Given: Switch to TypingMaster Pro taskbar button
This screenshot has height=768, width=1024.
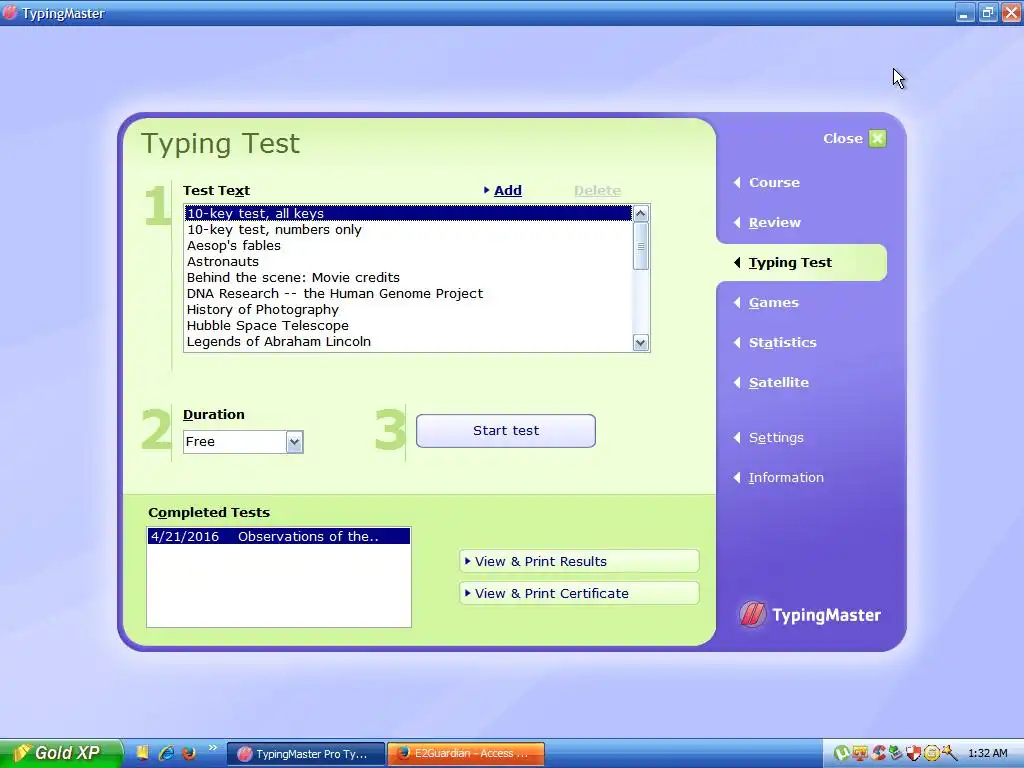Looking at the screenshot, I should (306, 754).
